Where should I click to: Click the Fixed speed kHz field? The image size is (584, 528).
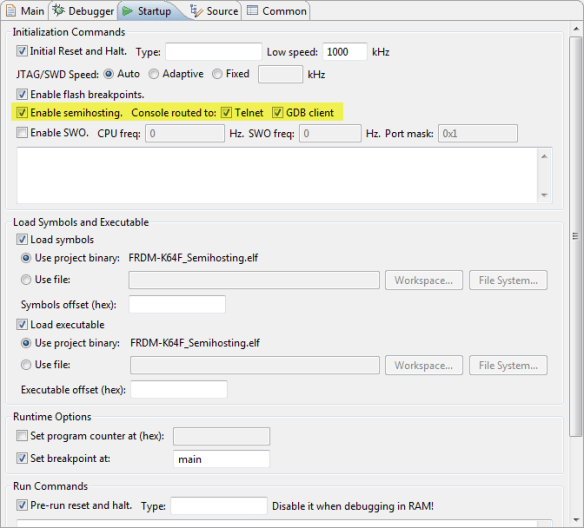[x=280, y=74]
